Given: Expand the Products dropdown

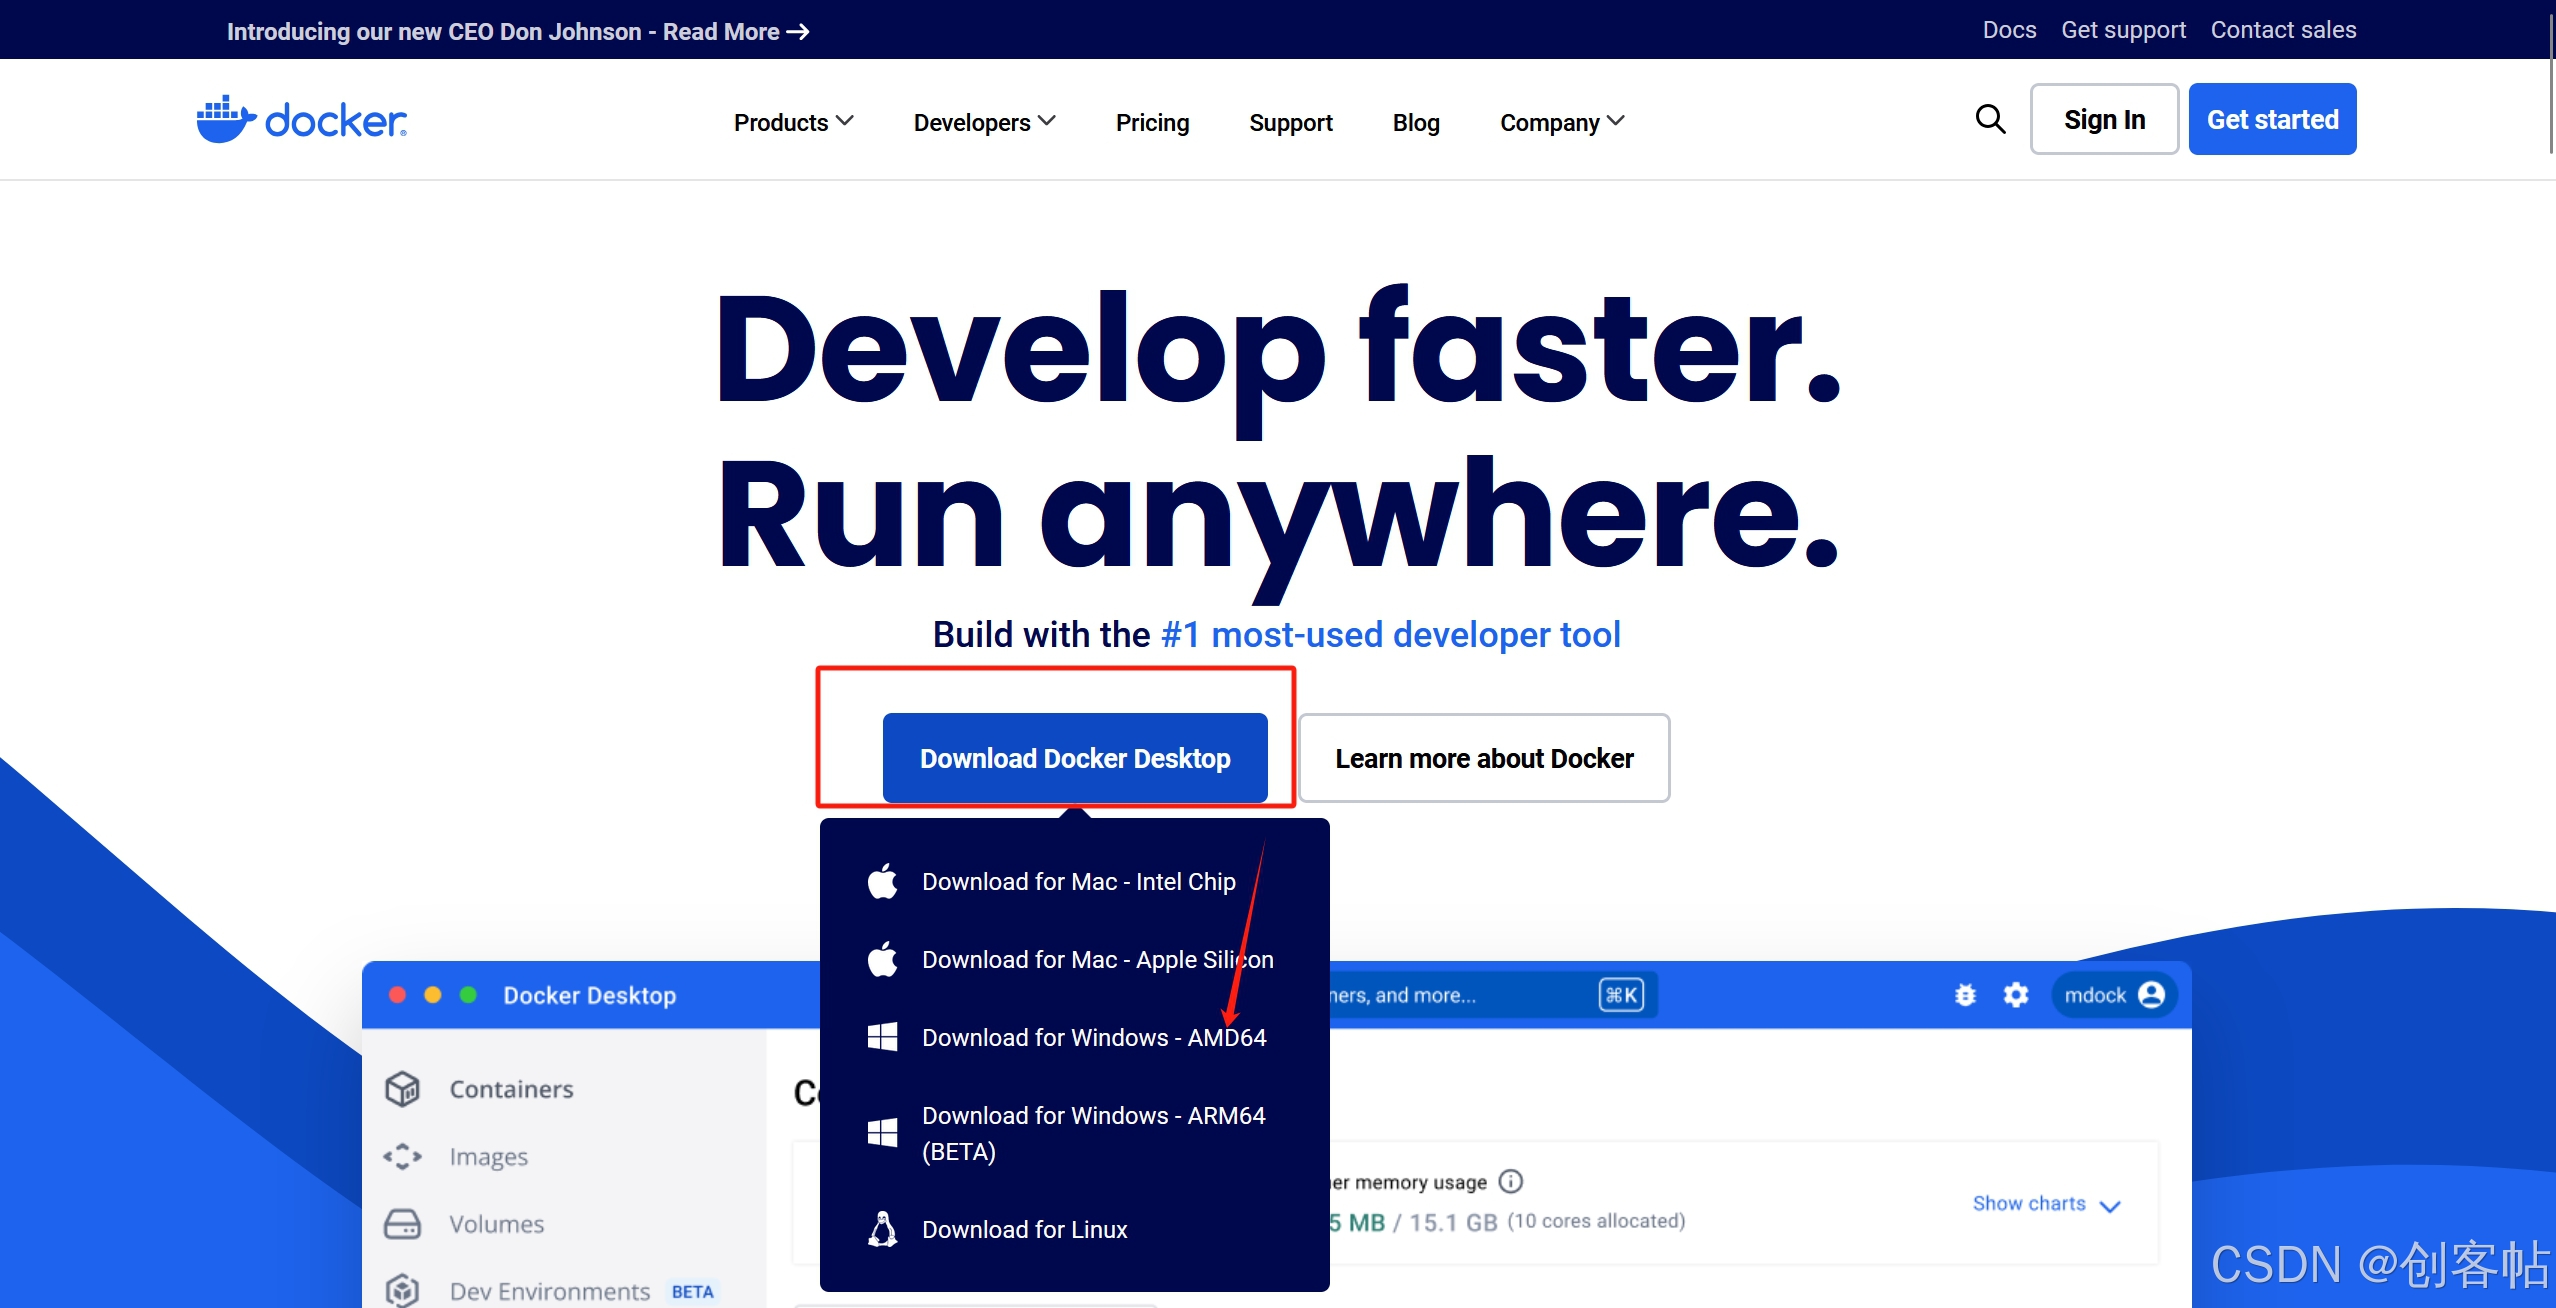Looking at the screenshot, I should [x=792, y=122].
